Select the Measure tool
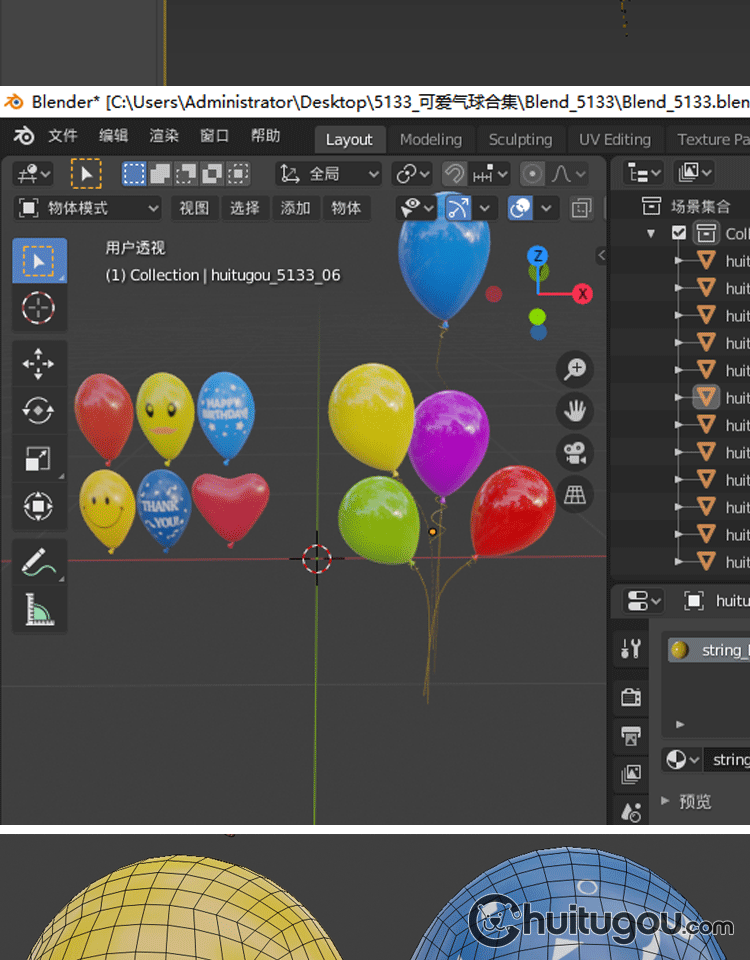The image size is (750, 960). pyautogui.click(x=38, y=608)
